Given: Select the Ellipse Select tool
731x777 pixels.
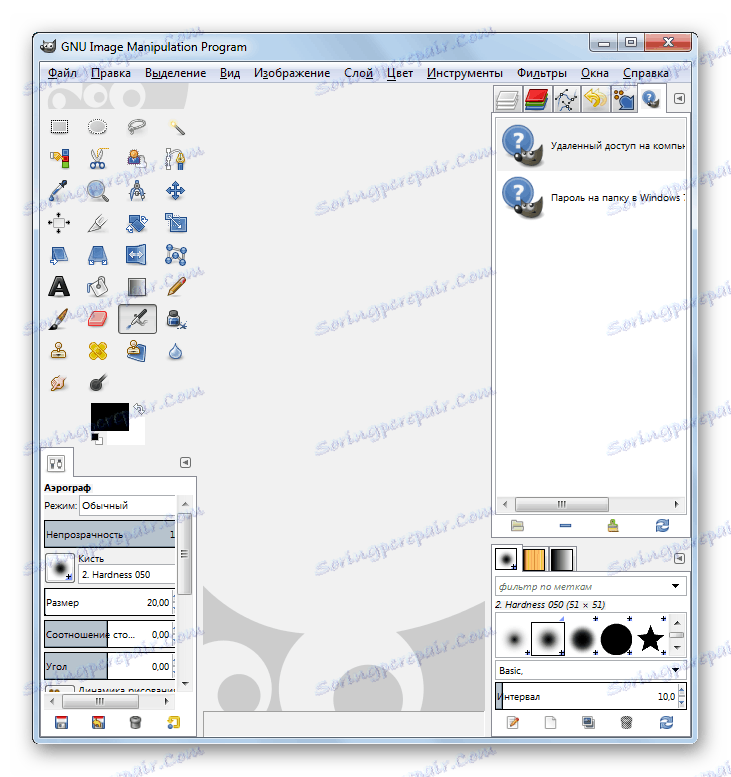Looking at the screenshot, I should pyautogui.click(x=98, y=127).
